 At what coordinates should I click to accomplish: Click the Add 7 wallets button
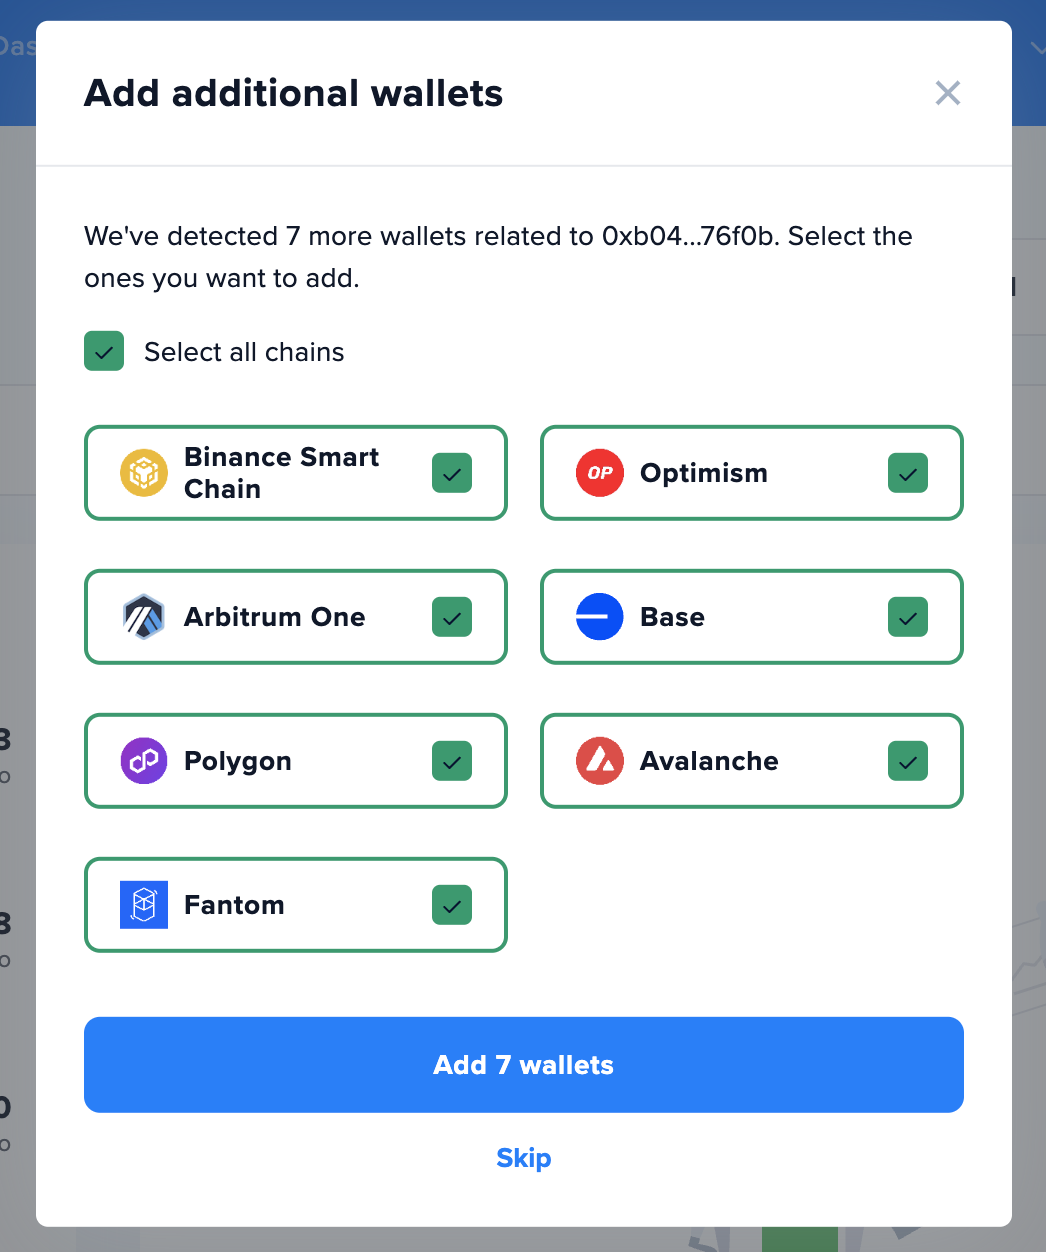pyautogui.click(x=524, y=1065)
